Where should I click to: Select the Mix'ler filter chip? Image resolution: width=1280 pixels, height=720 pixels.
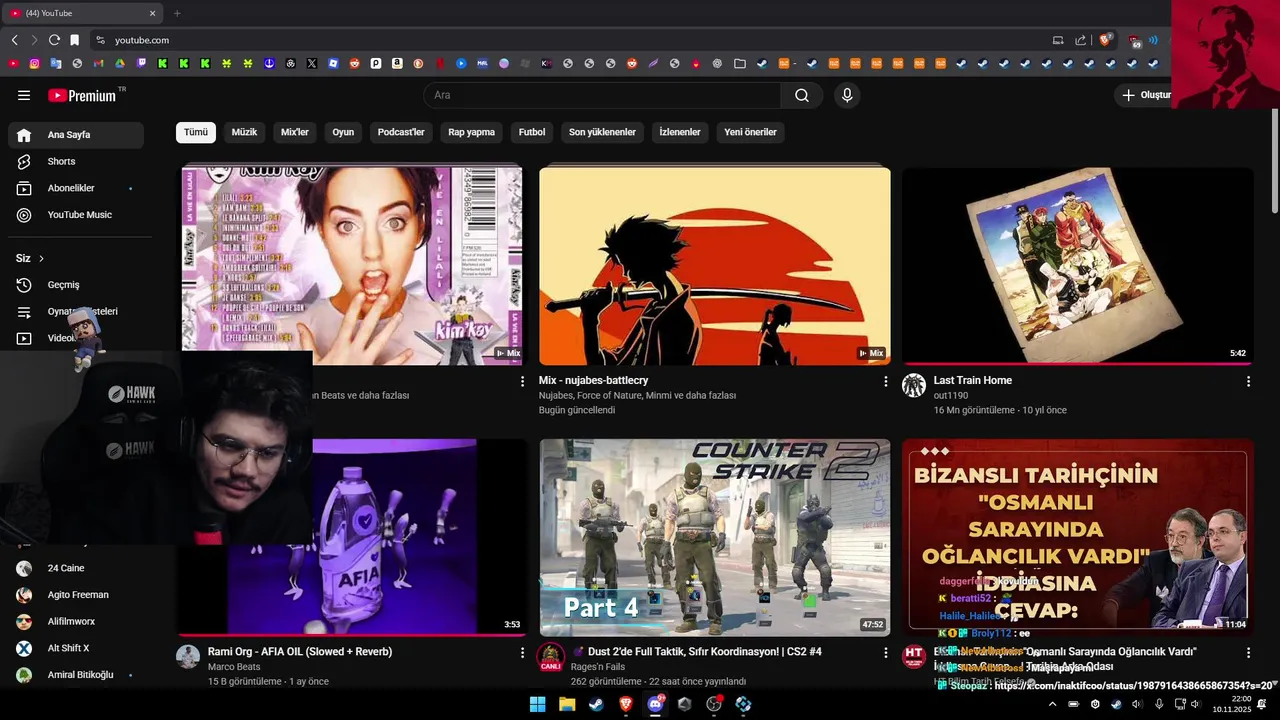click(295, 132)
